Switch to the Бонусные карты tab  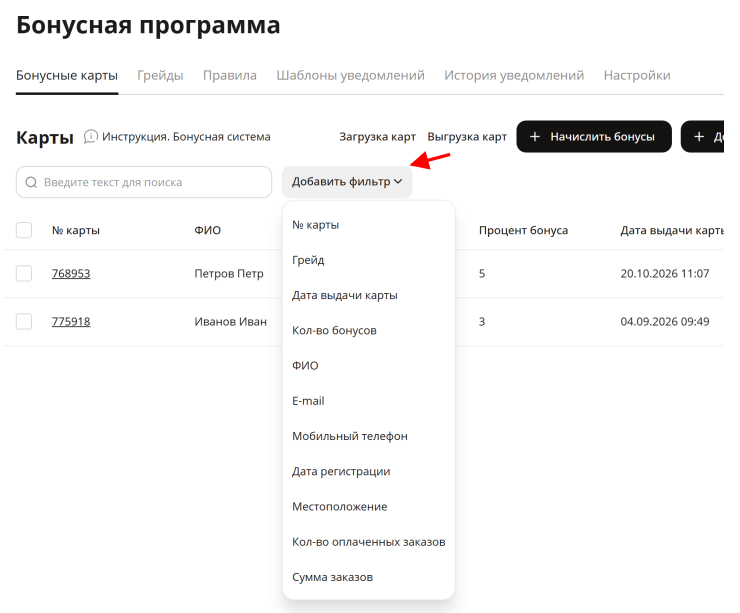(x=67, y=76)
